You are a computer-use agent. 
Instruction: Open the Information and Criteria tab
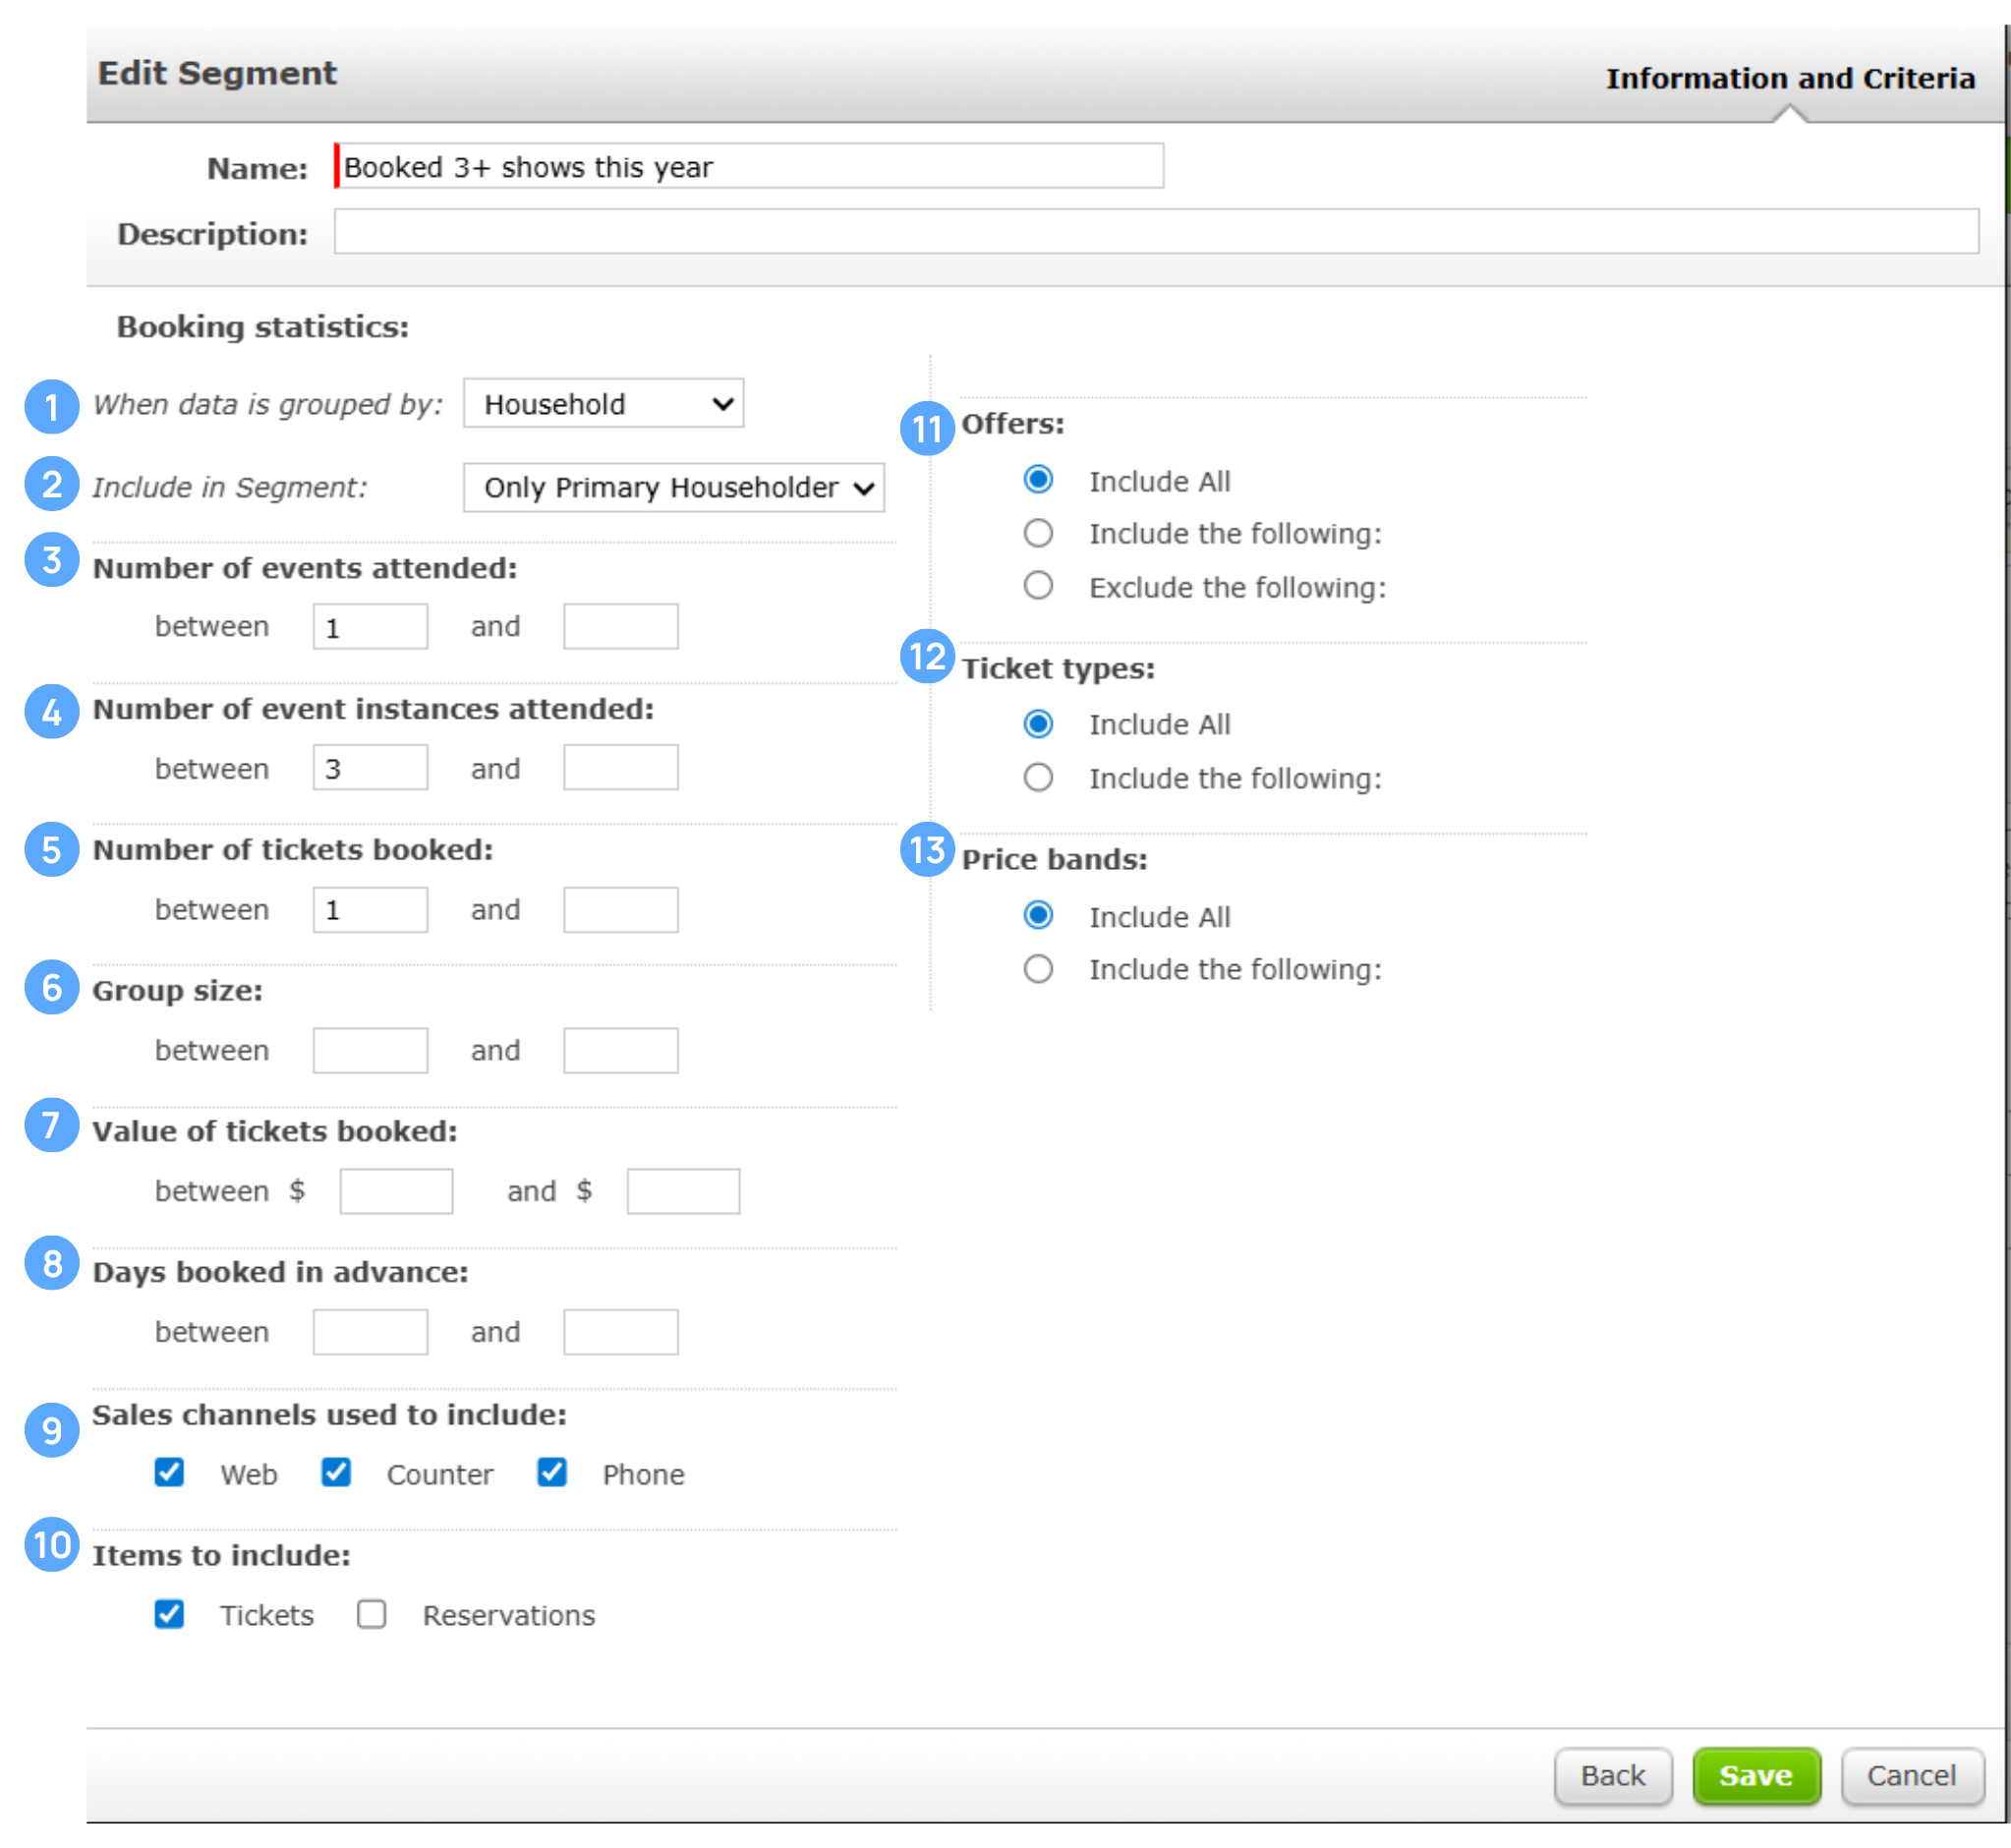[1789, 78]
